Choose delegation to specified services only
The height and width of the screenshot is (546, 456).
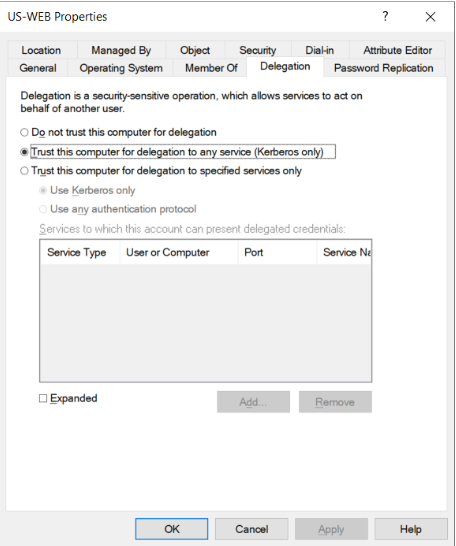tap(24, 171)
